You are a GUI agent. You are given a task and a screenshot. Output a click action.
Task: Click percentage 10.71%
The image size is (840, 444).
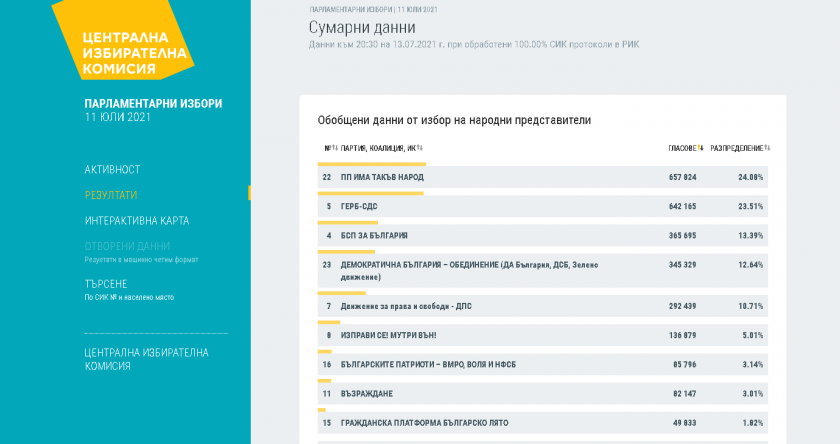(751, 306)
